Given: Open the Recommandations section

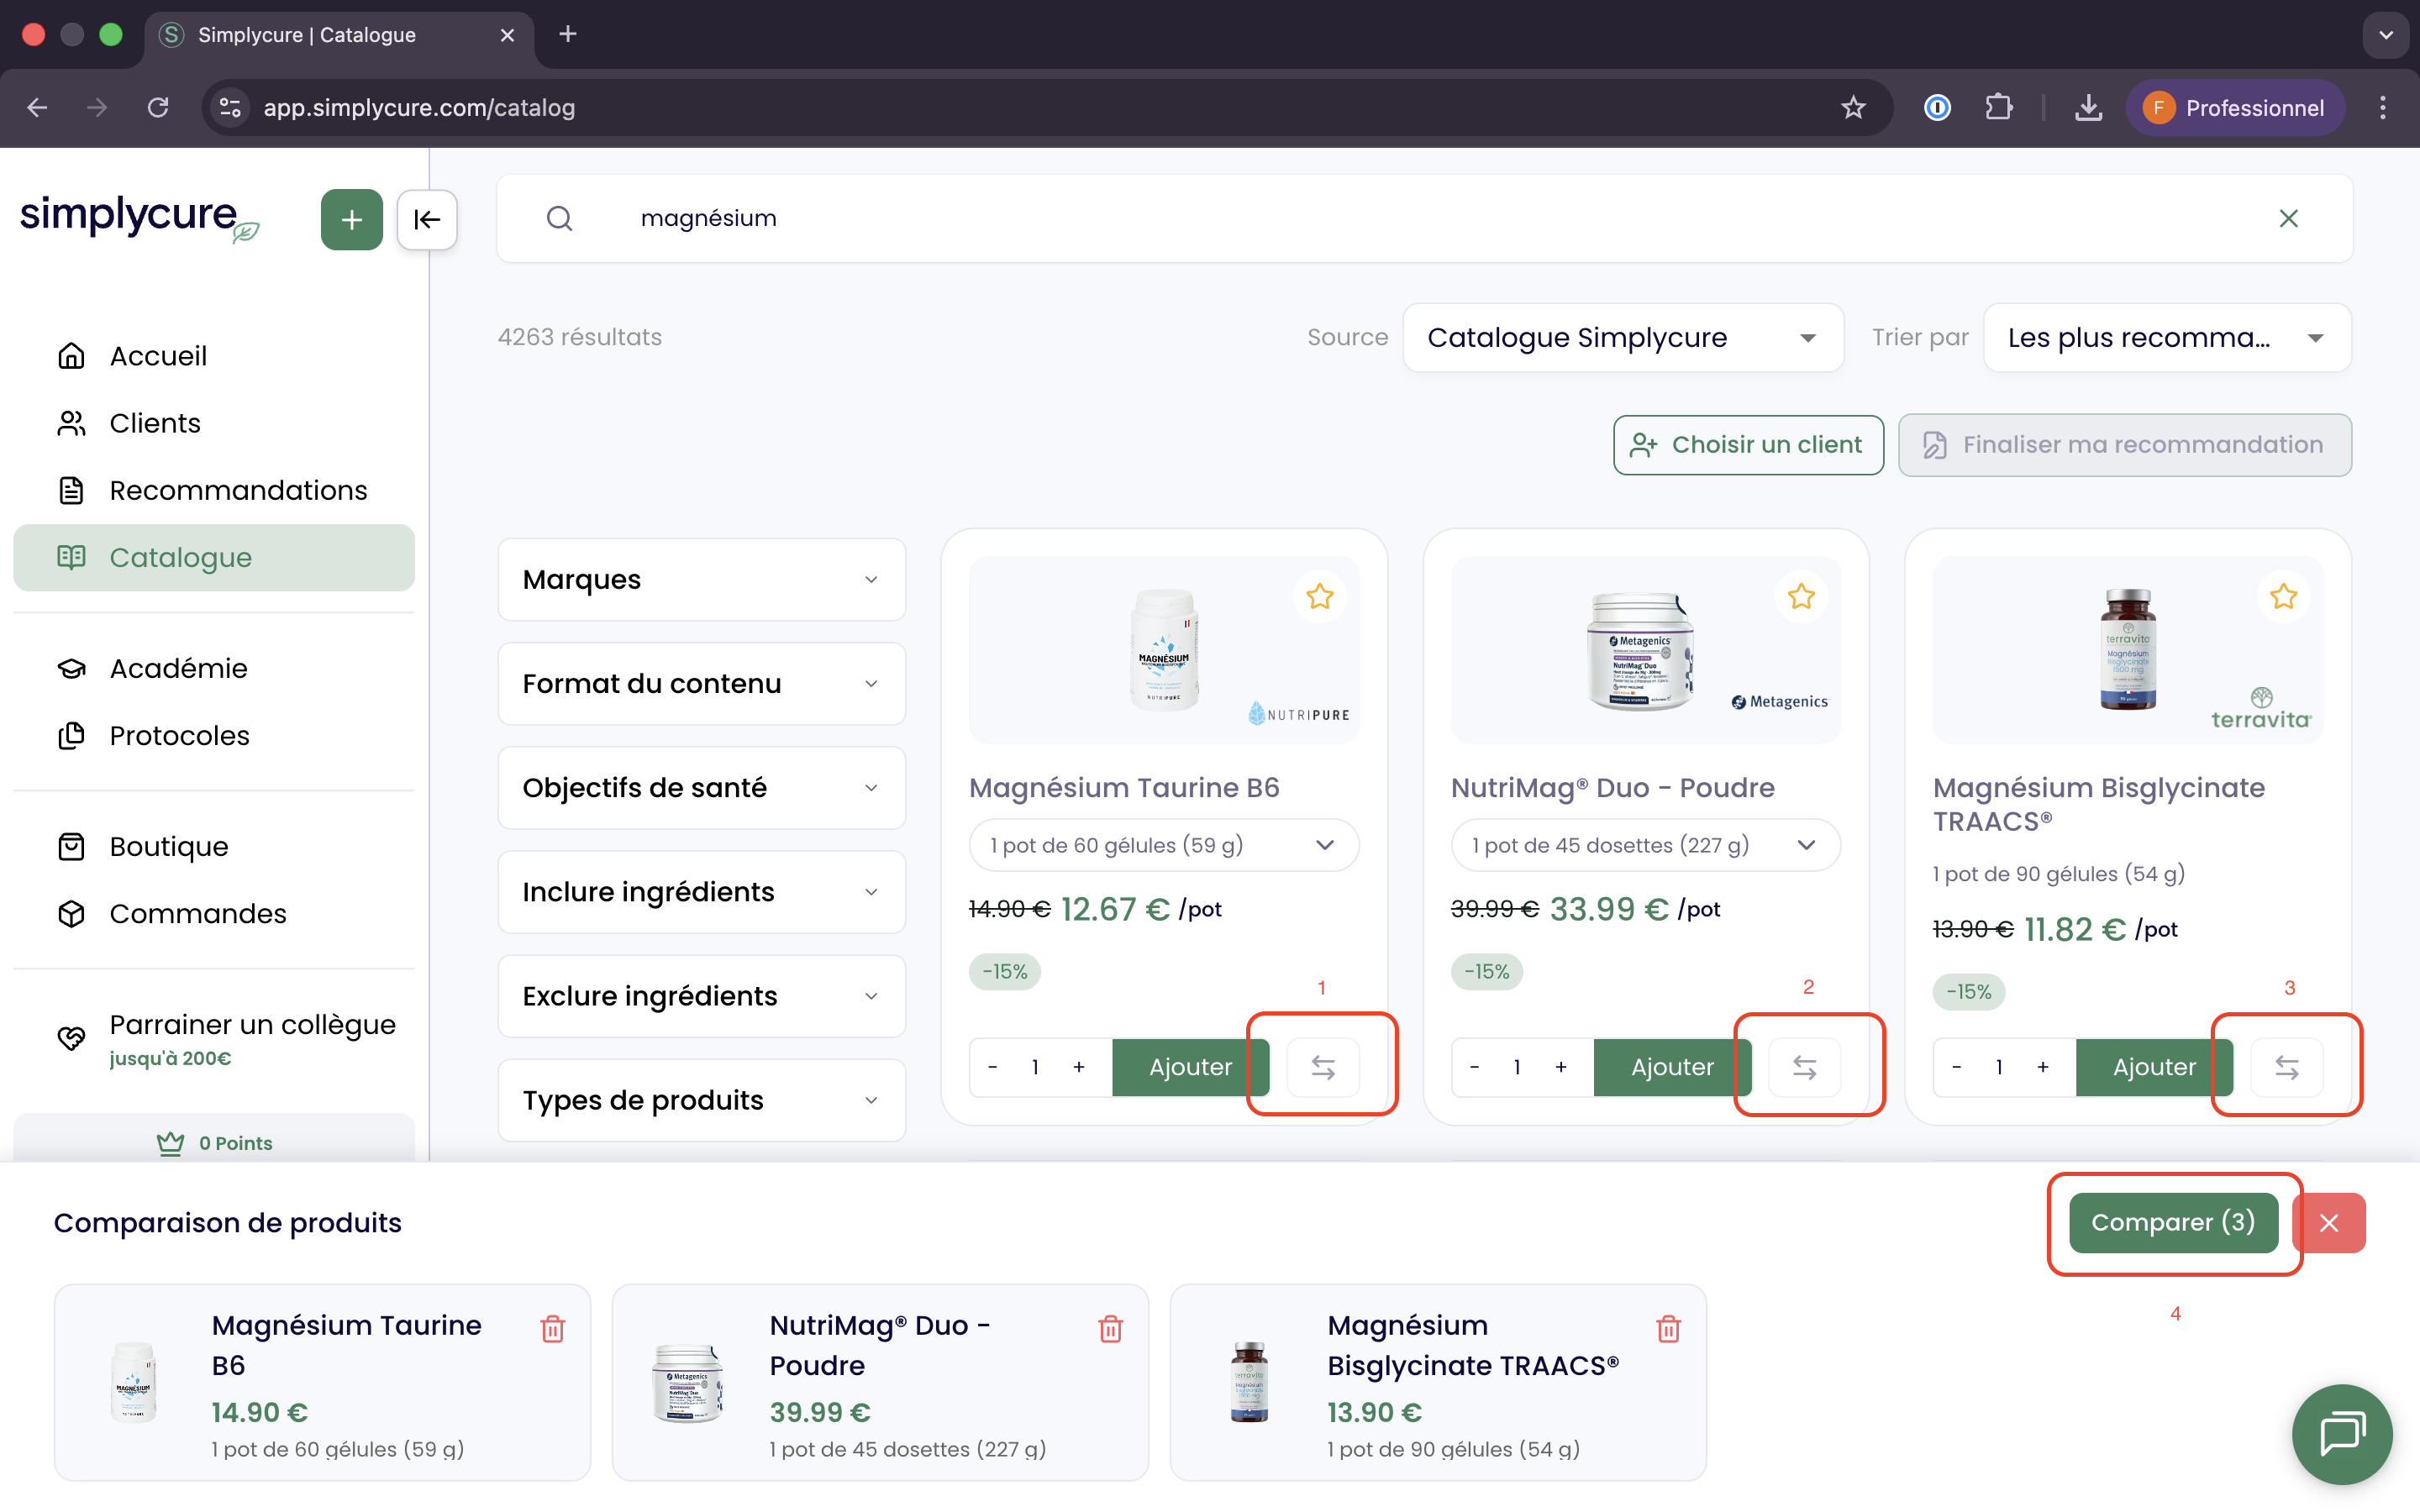Looking at the screenshot, I should click(214, 490).
